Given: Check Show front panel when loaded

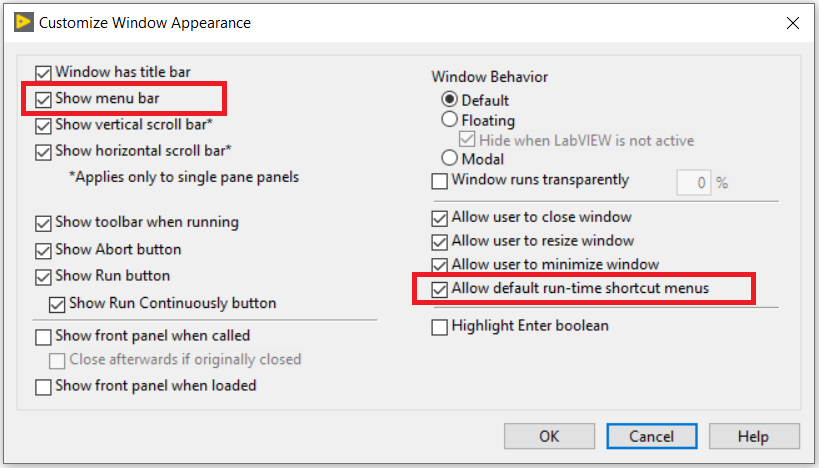Looking at the screenshot, I should click(x=43, y=386).
